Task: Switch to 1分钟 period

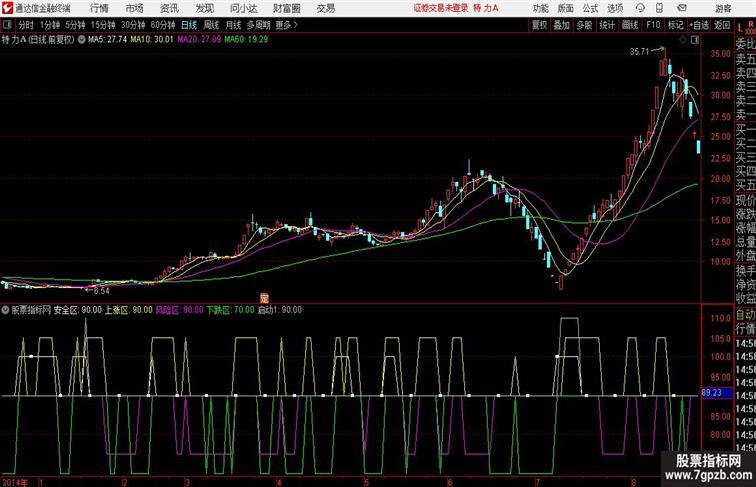Action: (50, 25)
